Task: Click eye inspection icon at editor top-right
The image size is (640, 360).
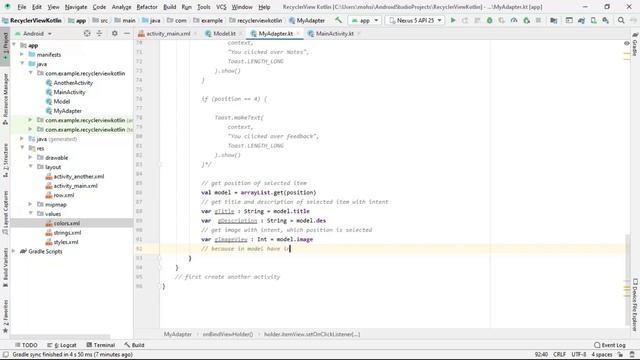Action: pos(627,43)
